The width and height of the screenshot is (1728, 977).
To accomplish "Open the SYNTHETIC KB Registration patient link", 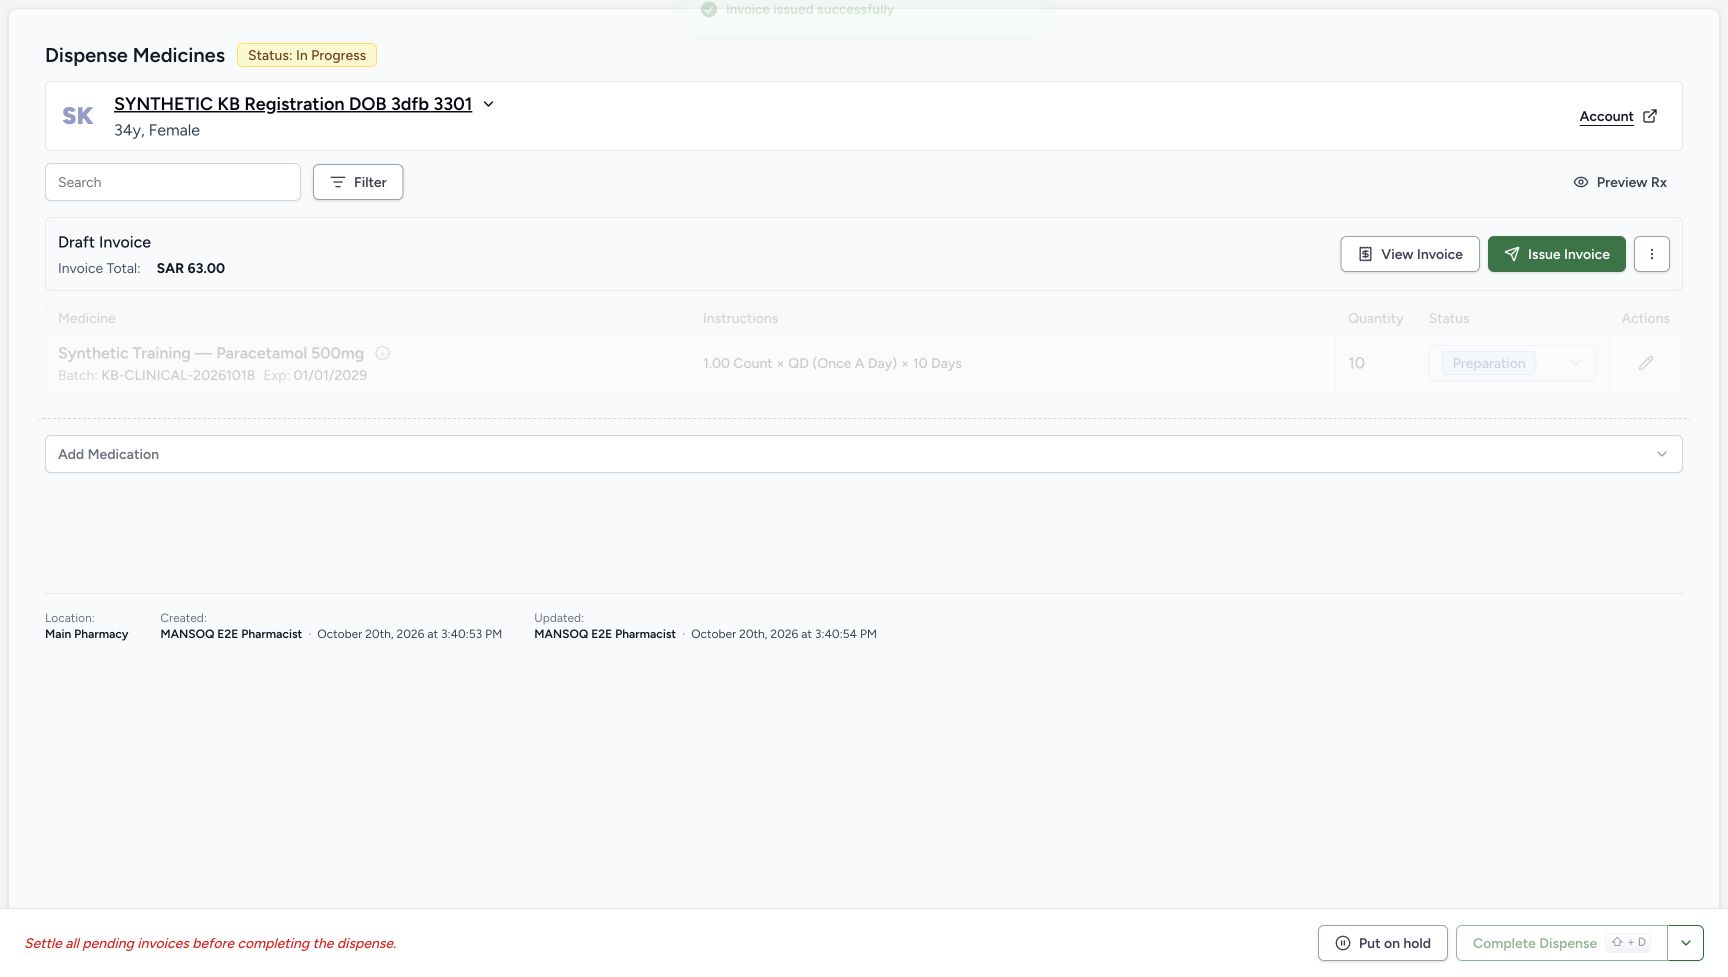I will [x=293, y=104].
